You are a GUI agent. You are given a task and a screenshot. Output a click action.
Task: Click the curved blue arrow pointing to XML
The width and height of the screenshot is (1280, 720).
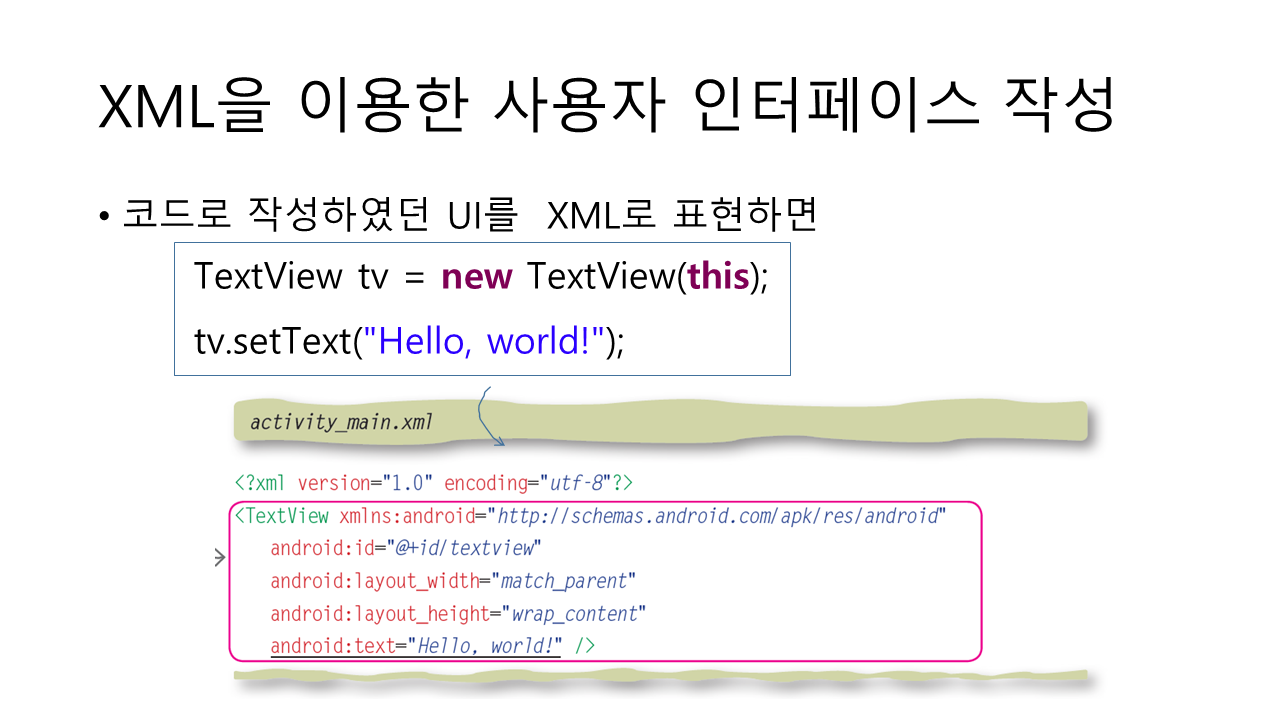click(488, 418)
